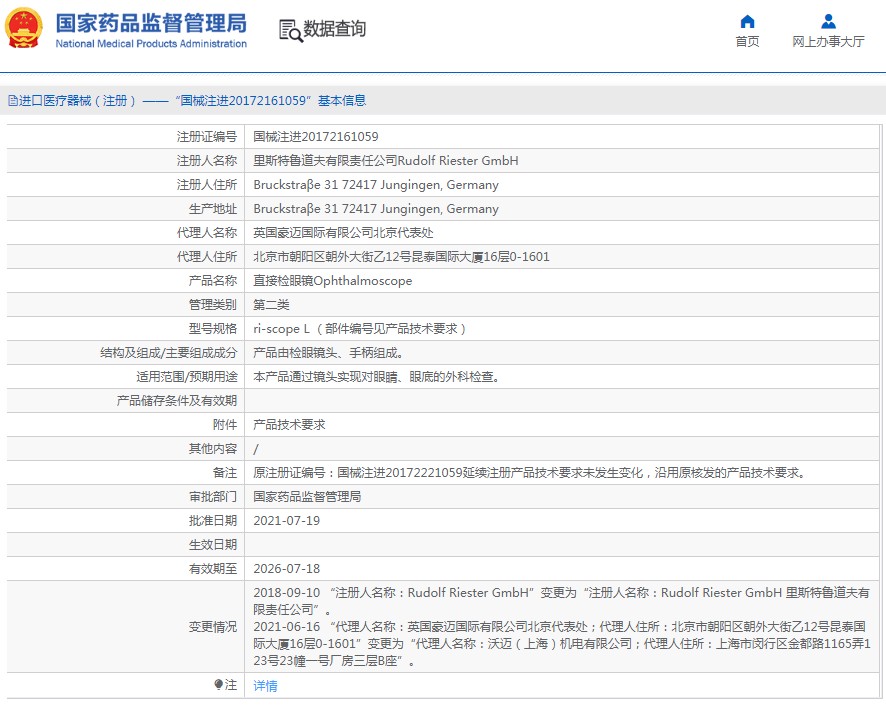The width and height of the screenshot is (886, 705).
Task: Open the 数据查询 search icon
Action: tap(290, 31)
